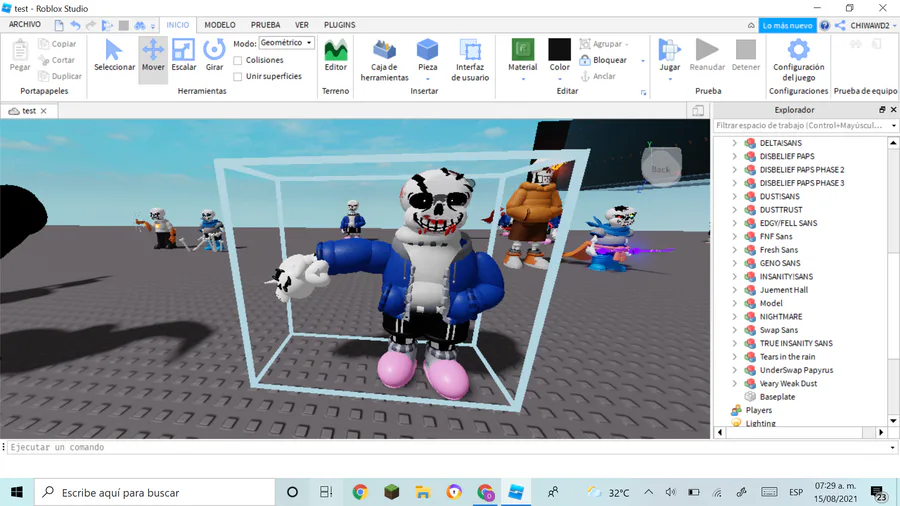The height and width of the screenshot is (506, 900).
Task: Click the undo arrow in quick toolbar
Action: pos(75,25)
